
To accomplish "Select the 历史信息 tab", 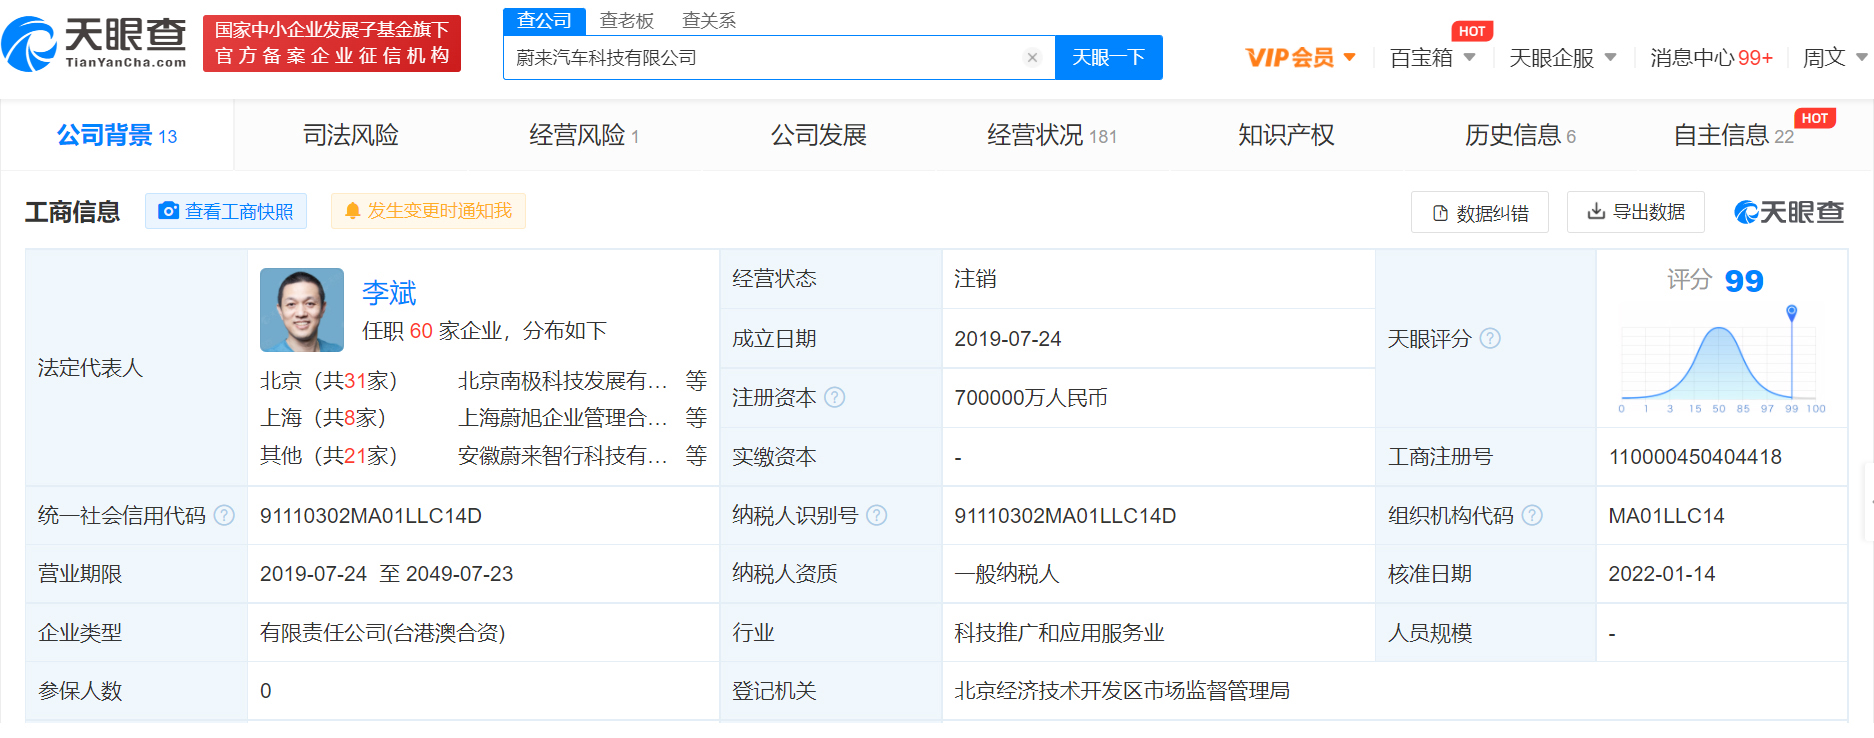I will tap(1520, 135).
